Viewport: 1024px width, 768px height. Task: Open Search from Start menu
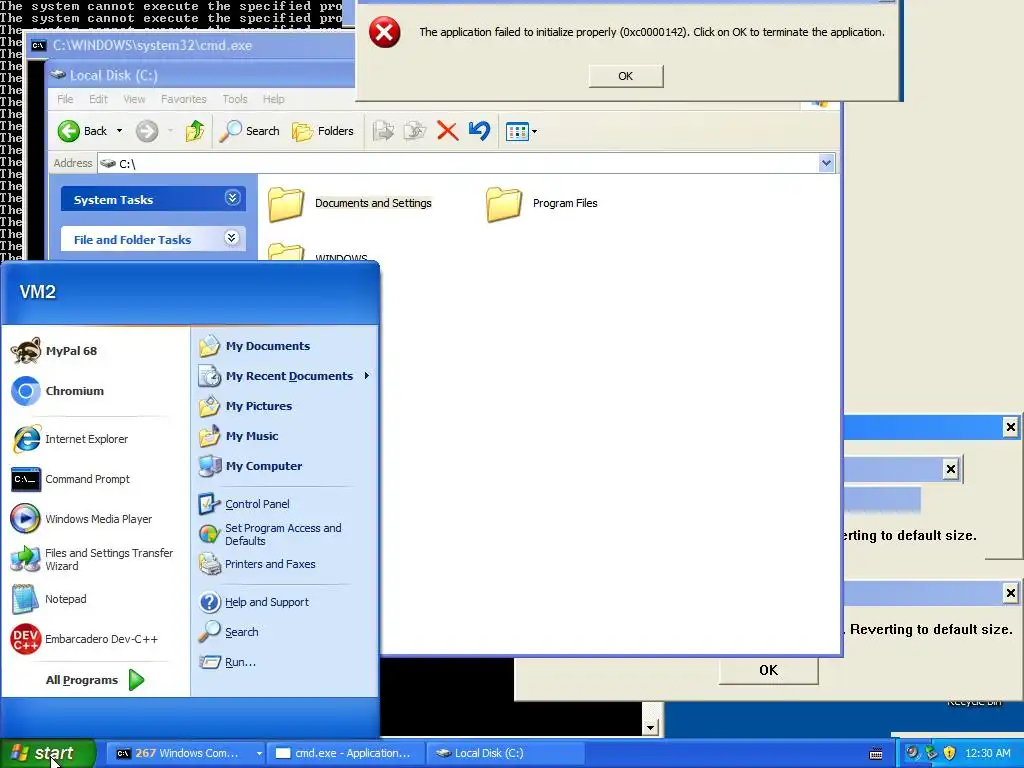coord(229,632)
